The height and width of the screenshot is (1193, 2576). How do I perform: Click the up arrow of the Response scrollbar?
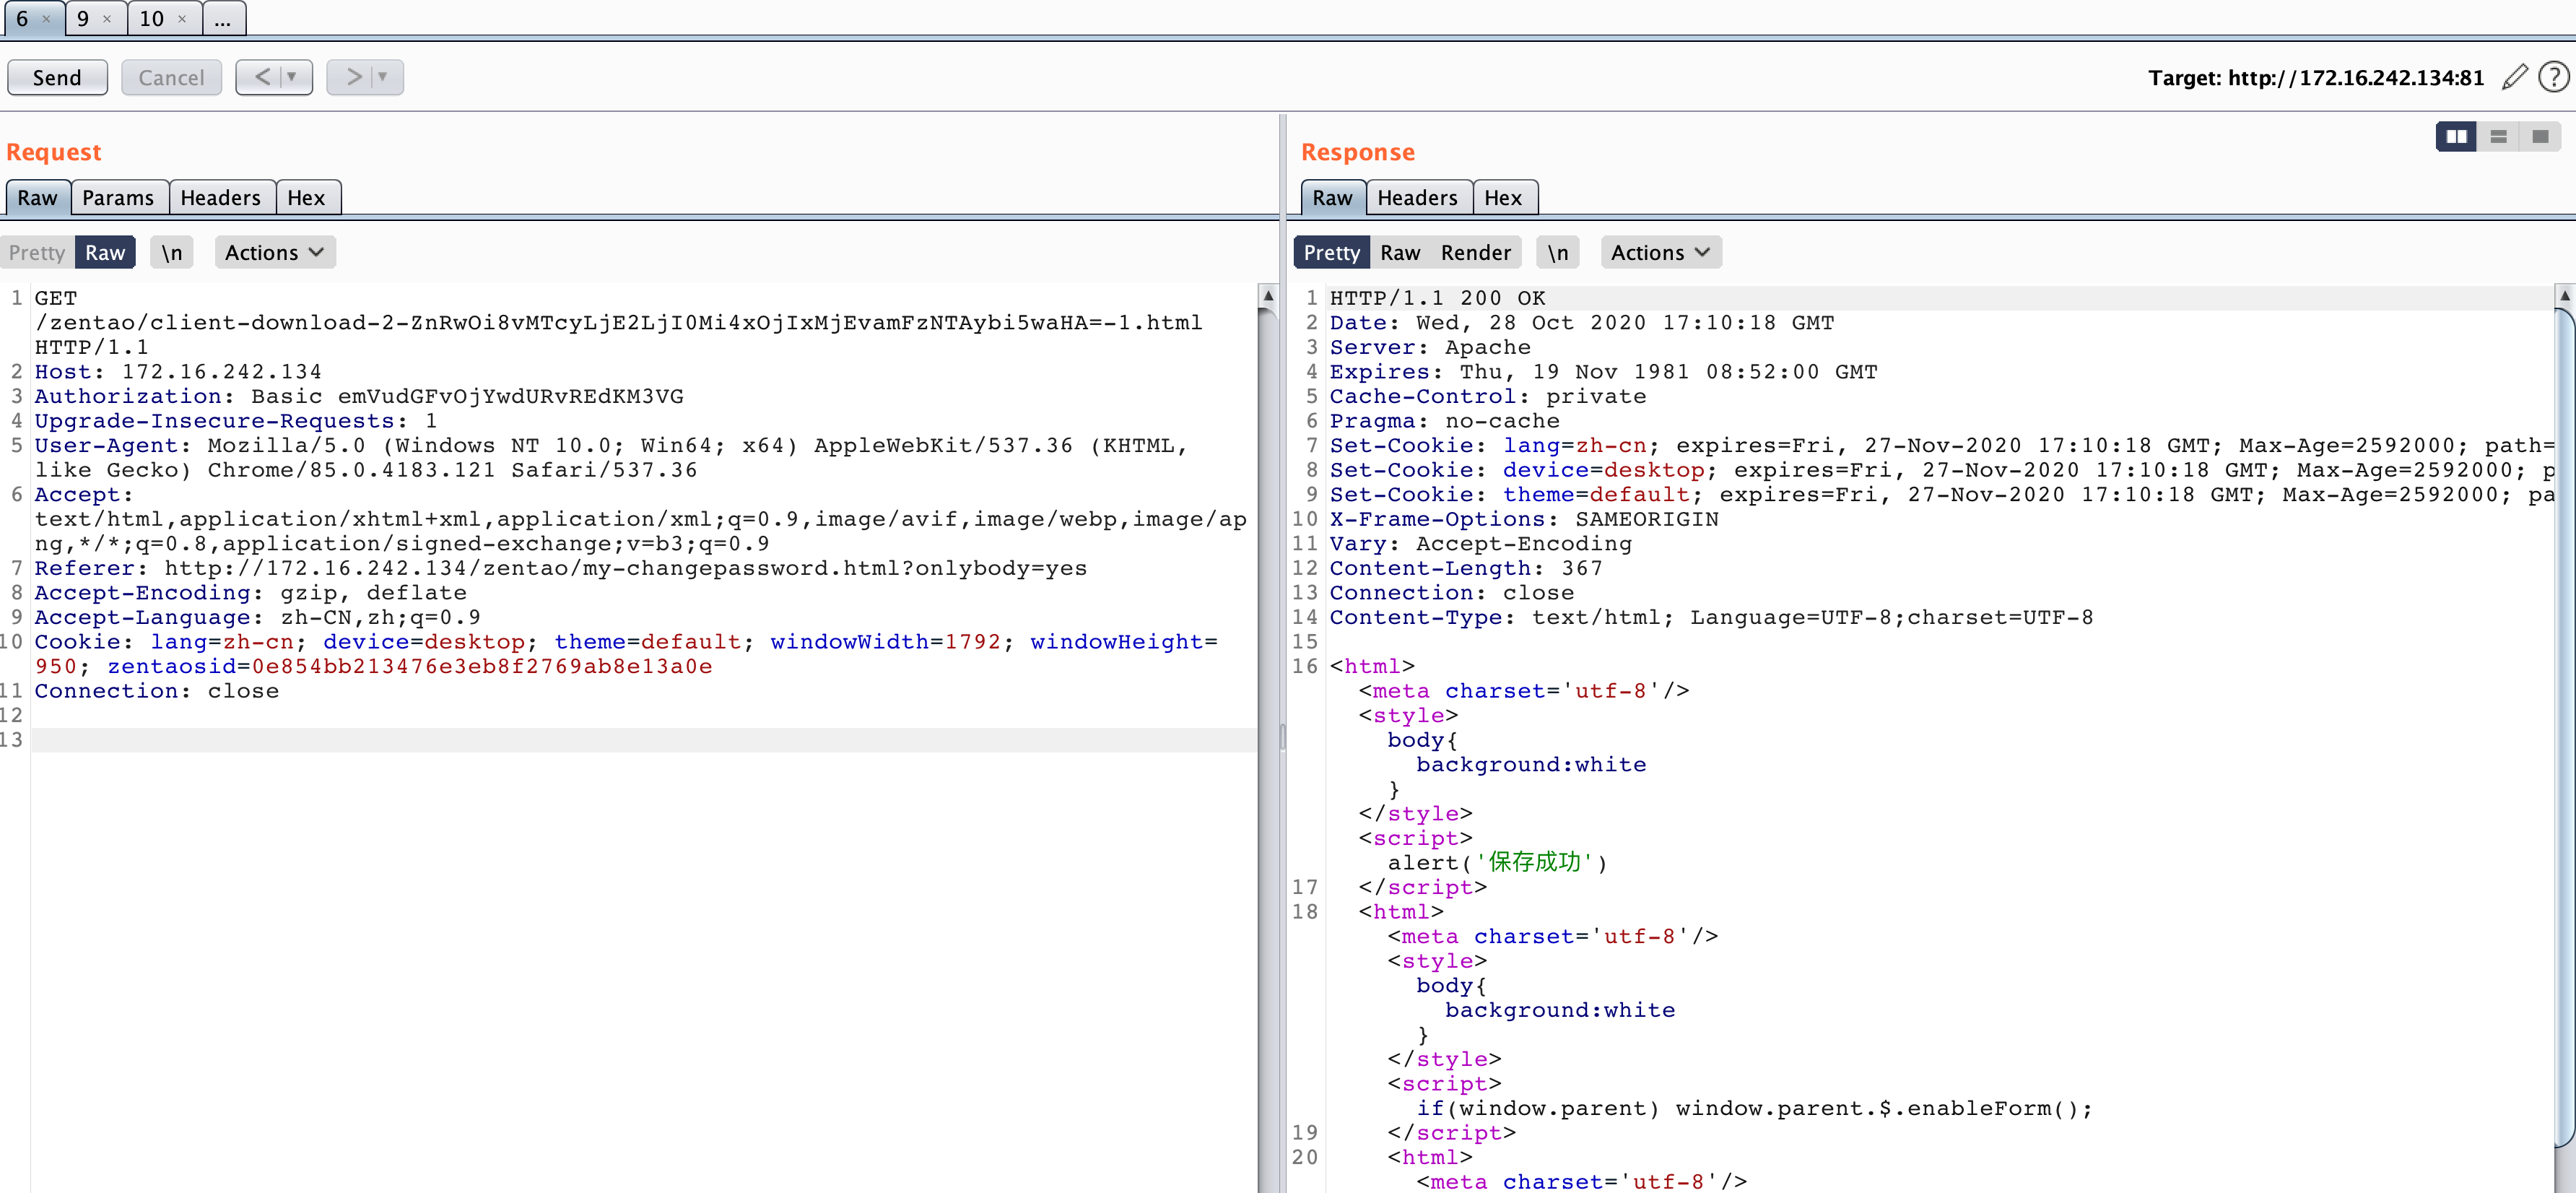[x=2565, y=296]
